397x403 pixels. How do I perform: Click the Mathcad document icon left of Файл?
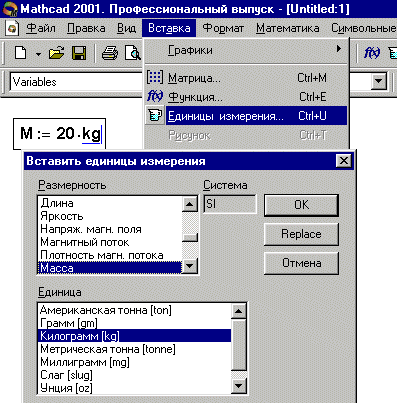12,28
